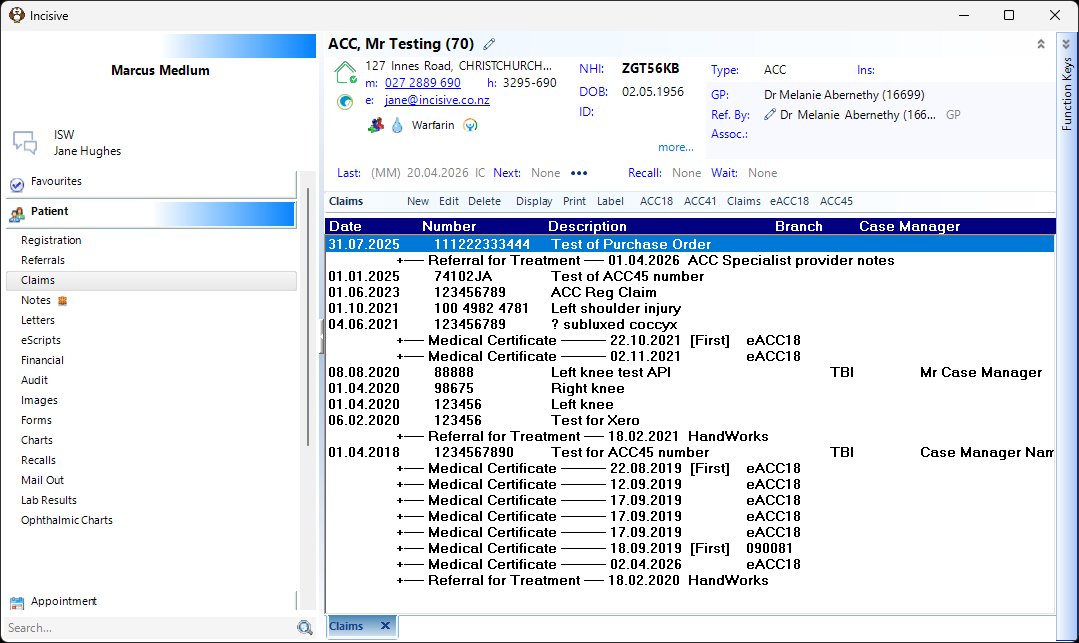Click the blue water drop icon
1079x643 pixels.
(x=397, y=125)
